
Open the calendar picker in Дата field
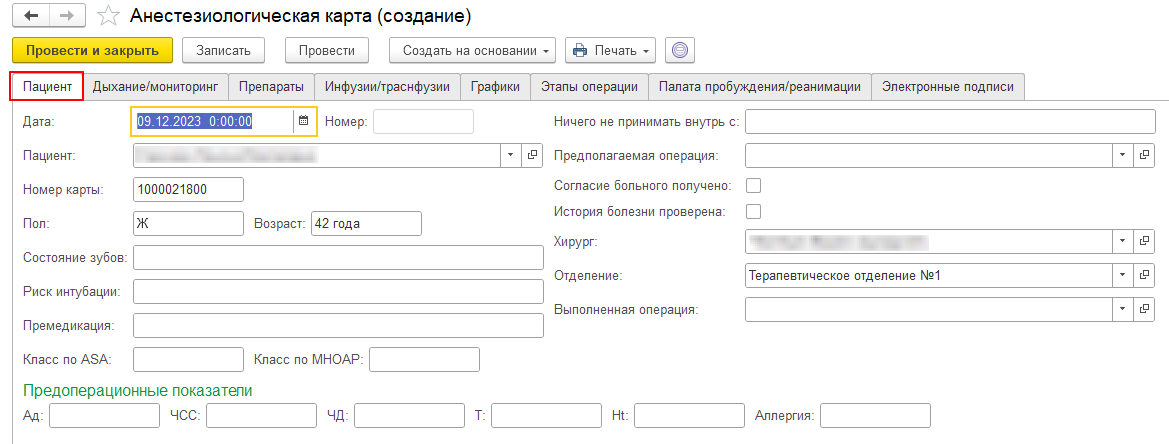(x=303, y=121)
